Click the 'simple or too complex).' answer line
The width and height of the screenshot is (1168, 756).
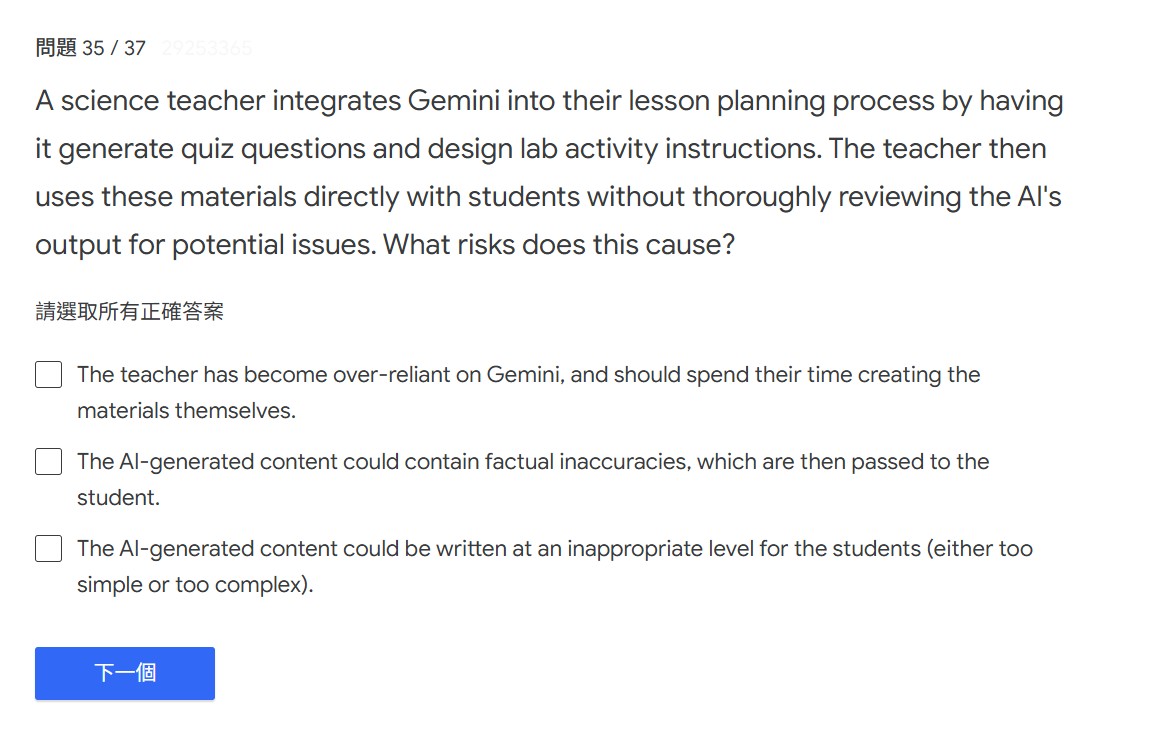[x=195, y=585]
